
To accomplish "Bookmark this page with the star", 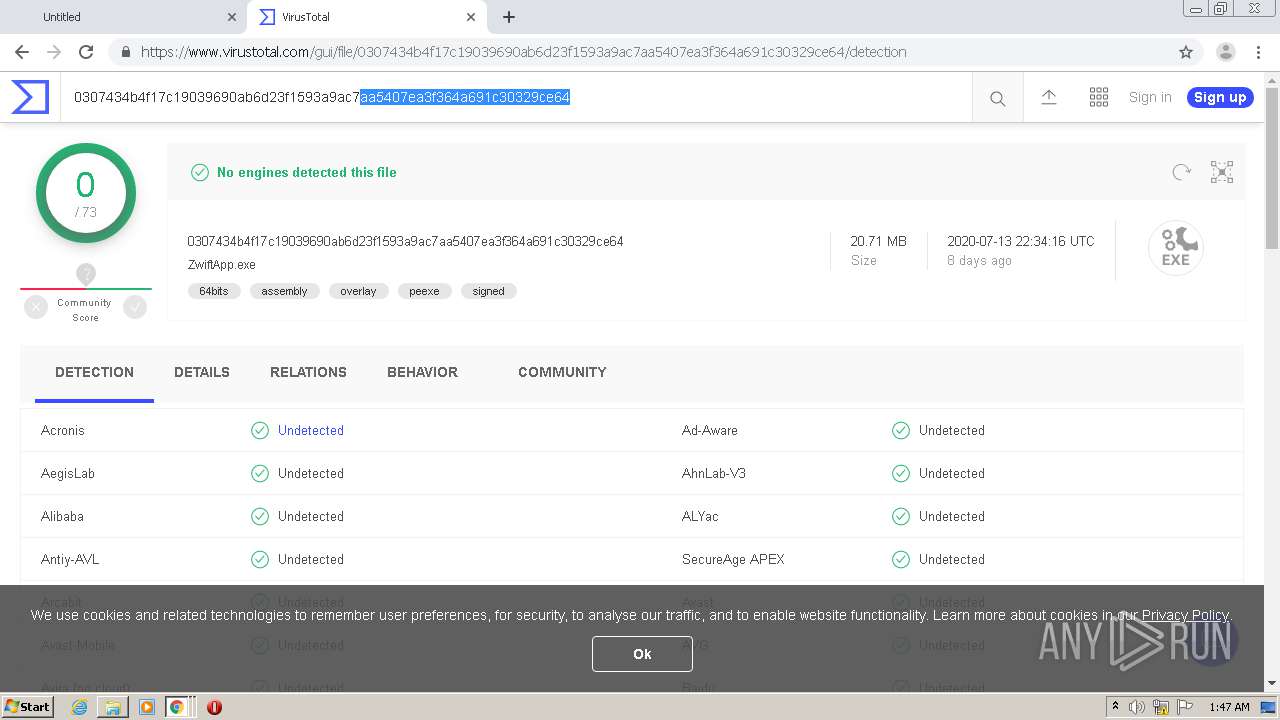I will (1186, 52).
